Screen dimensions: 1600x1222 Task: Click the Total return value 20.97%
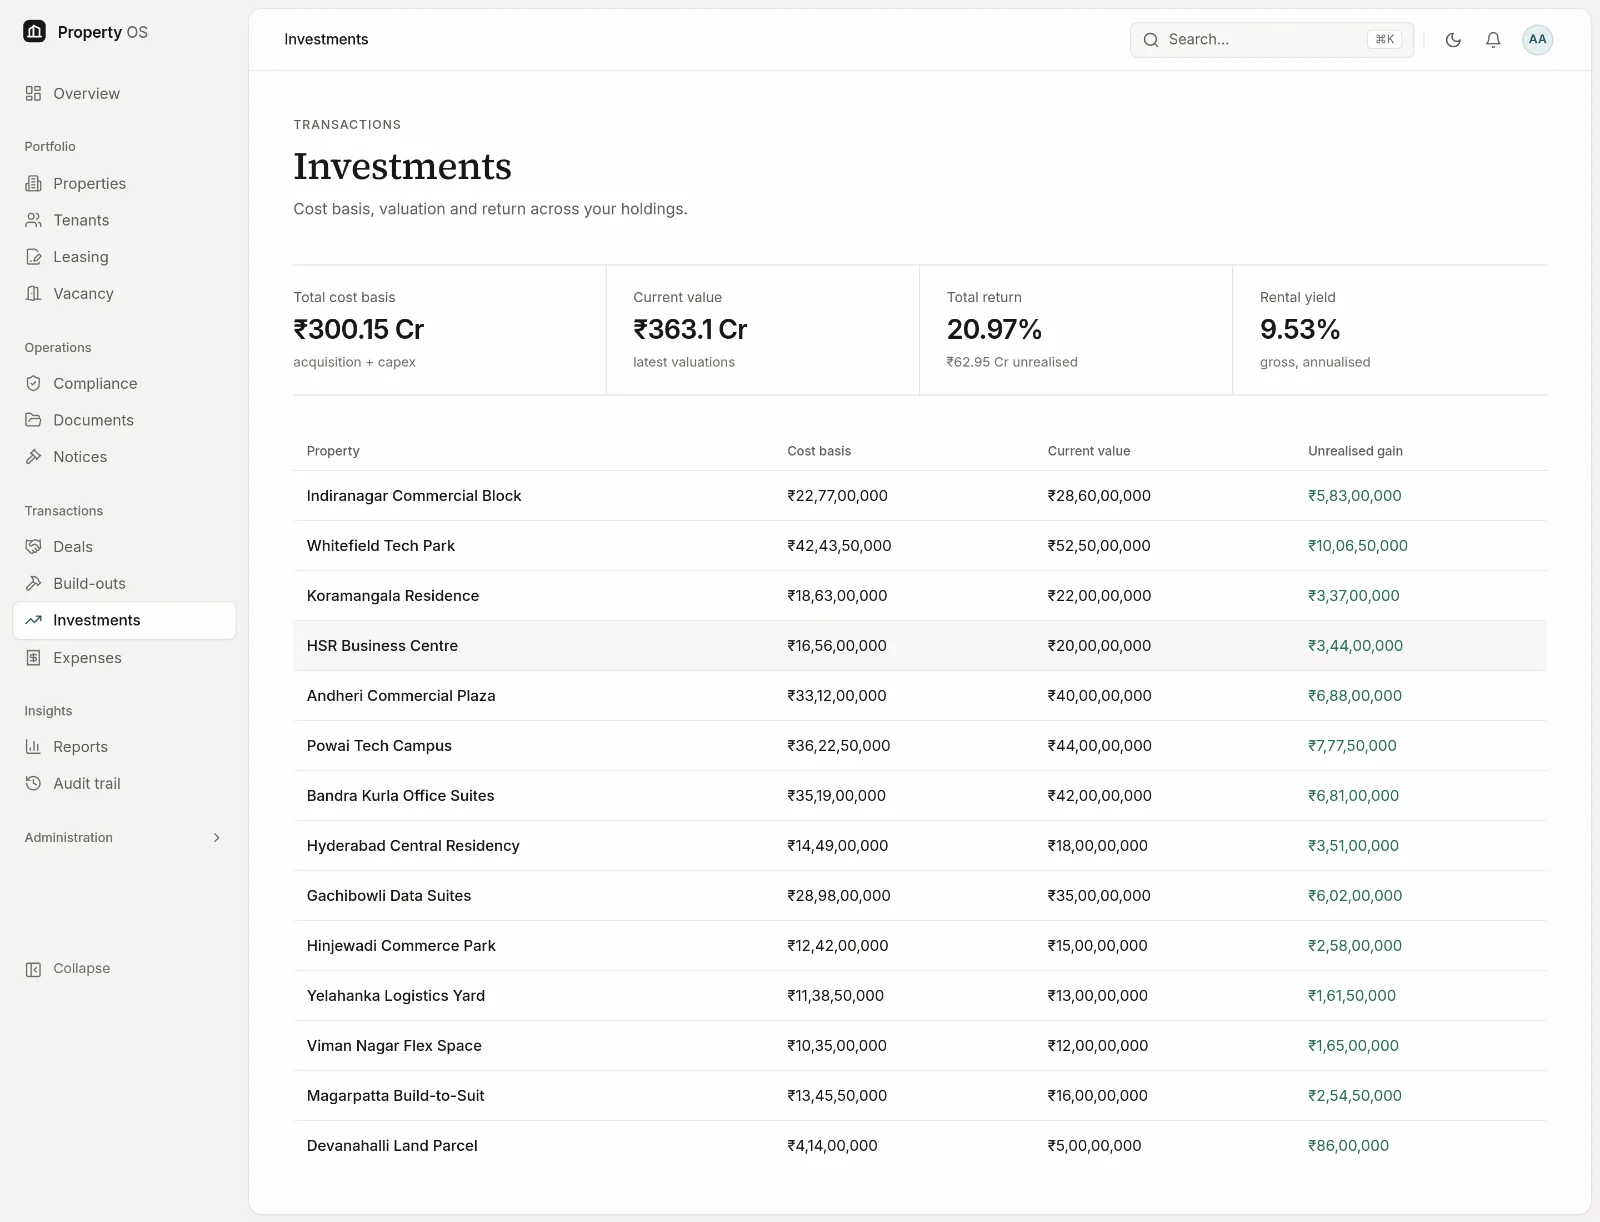pos(994,329)
